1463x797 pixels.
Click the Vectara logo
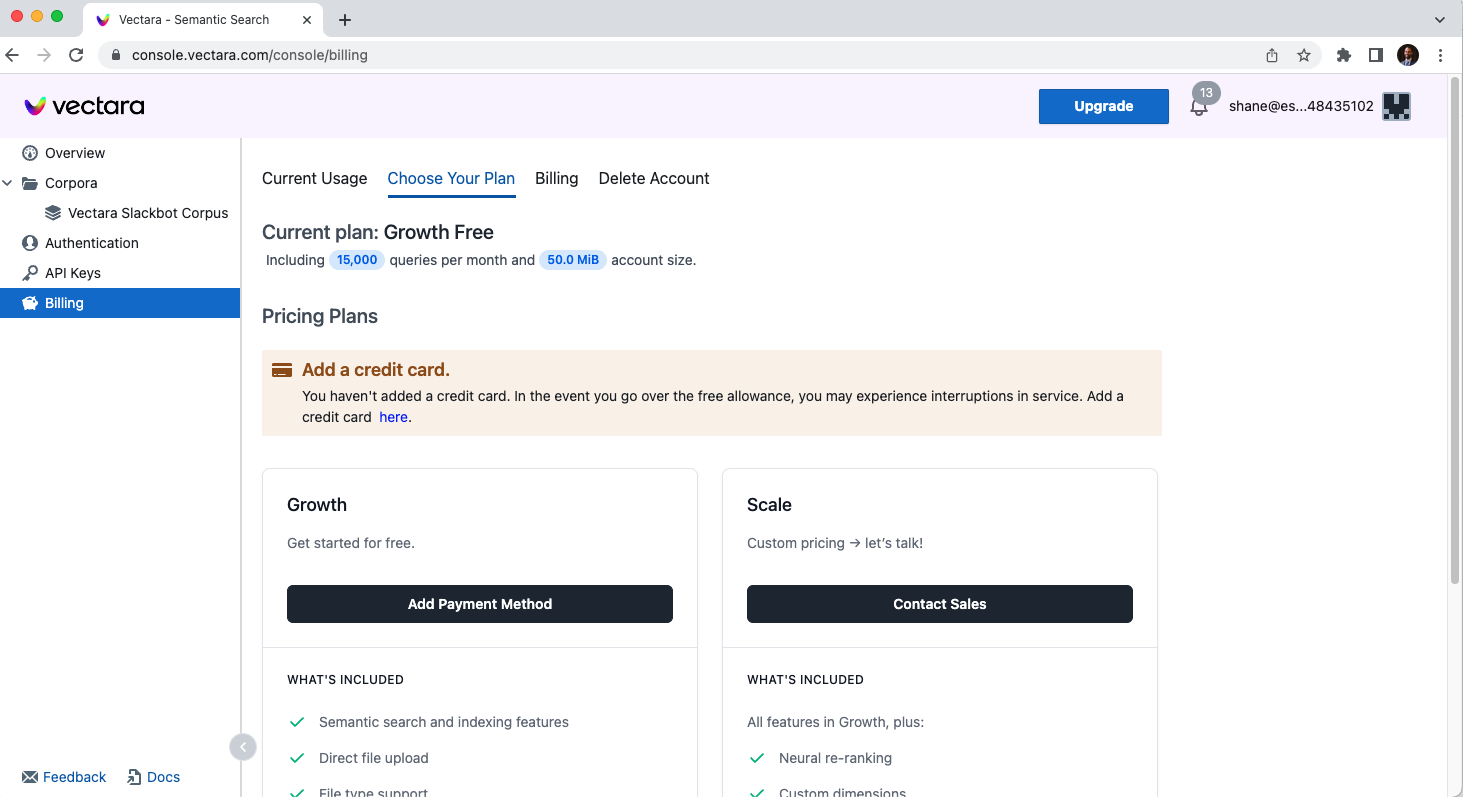click(83, 105)
